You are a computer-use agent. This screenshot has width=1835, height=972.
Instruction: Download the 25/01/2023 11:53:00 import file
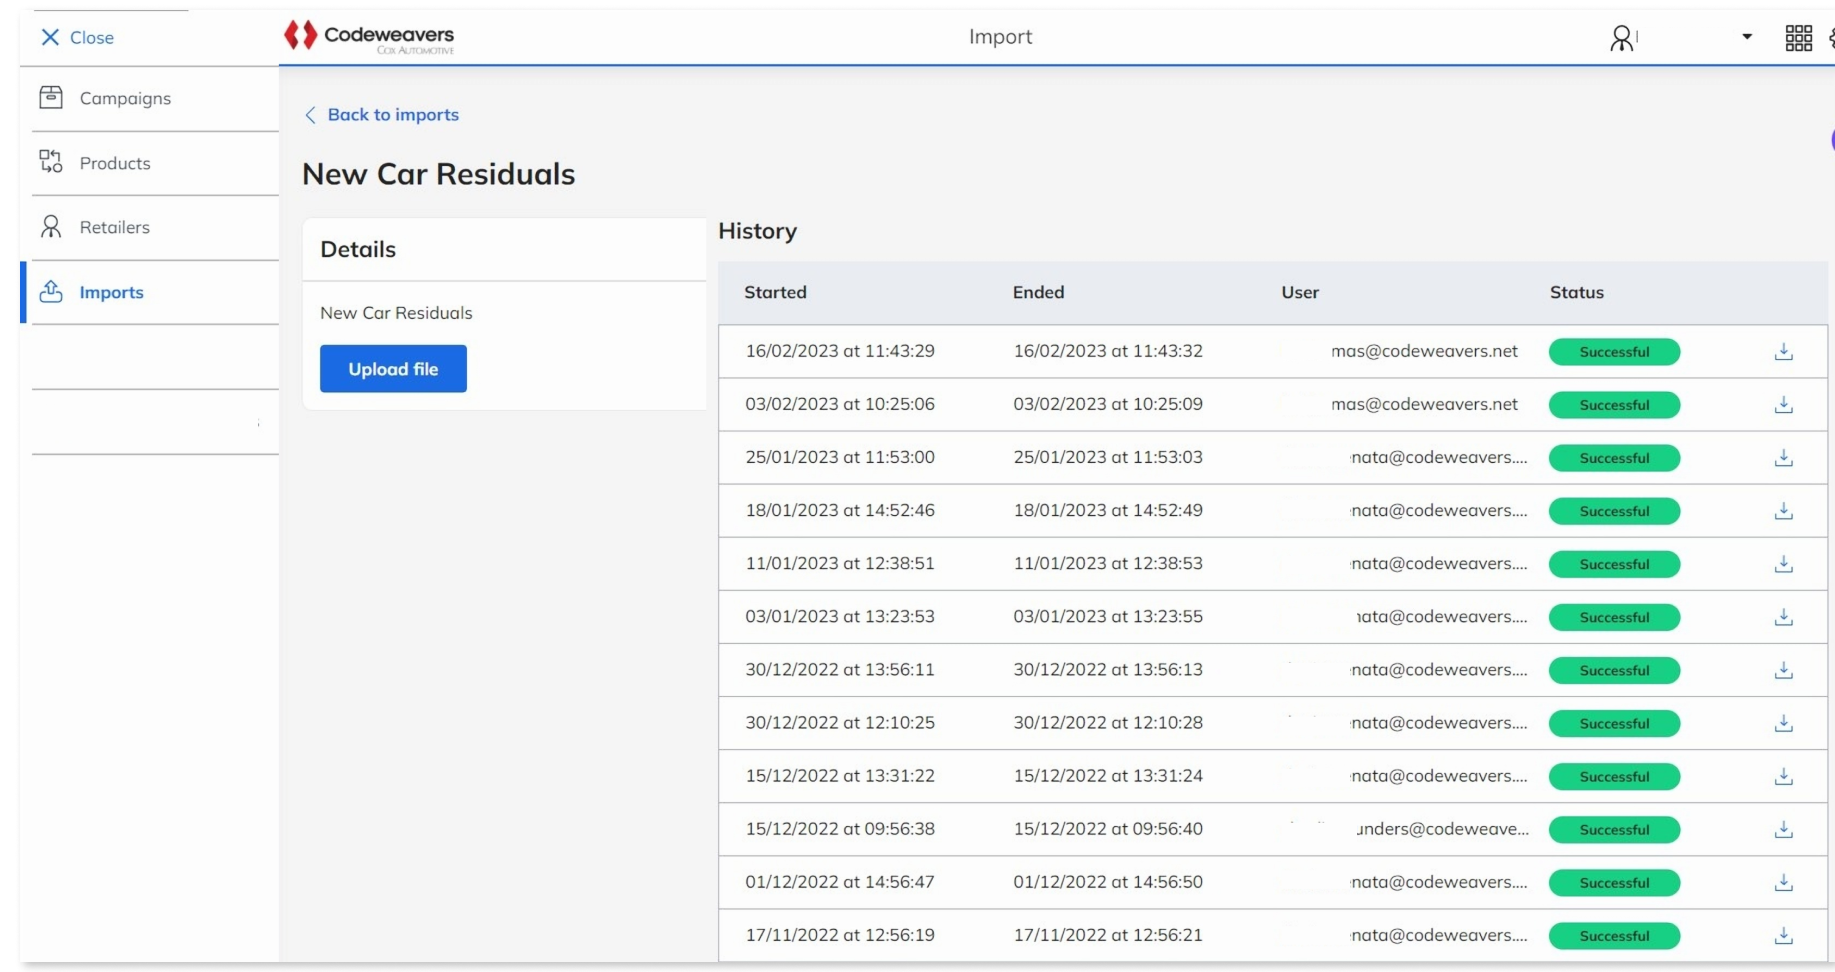tap(1783, 458)
